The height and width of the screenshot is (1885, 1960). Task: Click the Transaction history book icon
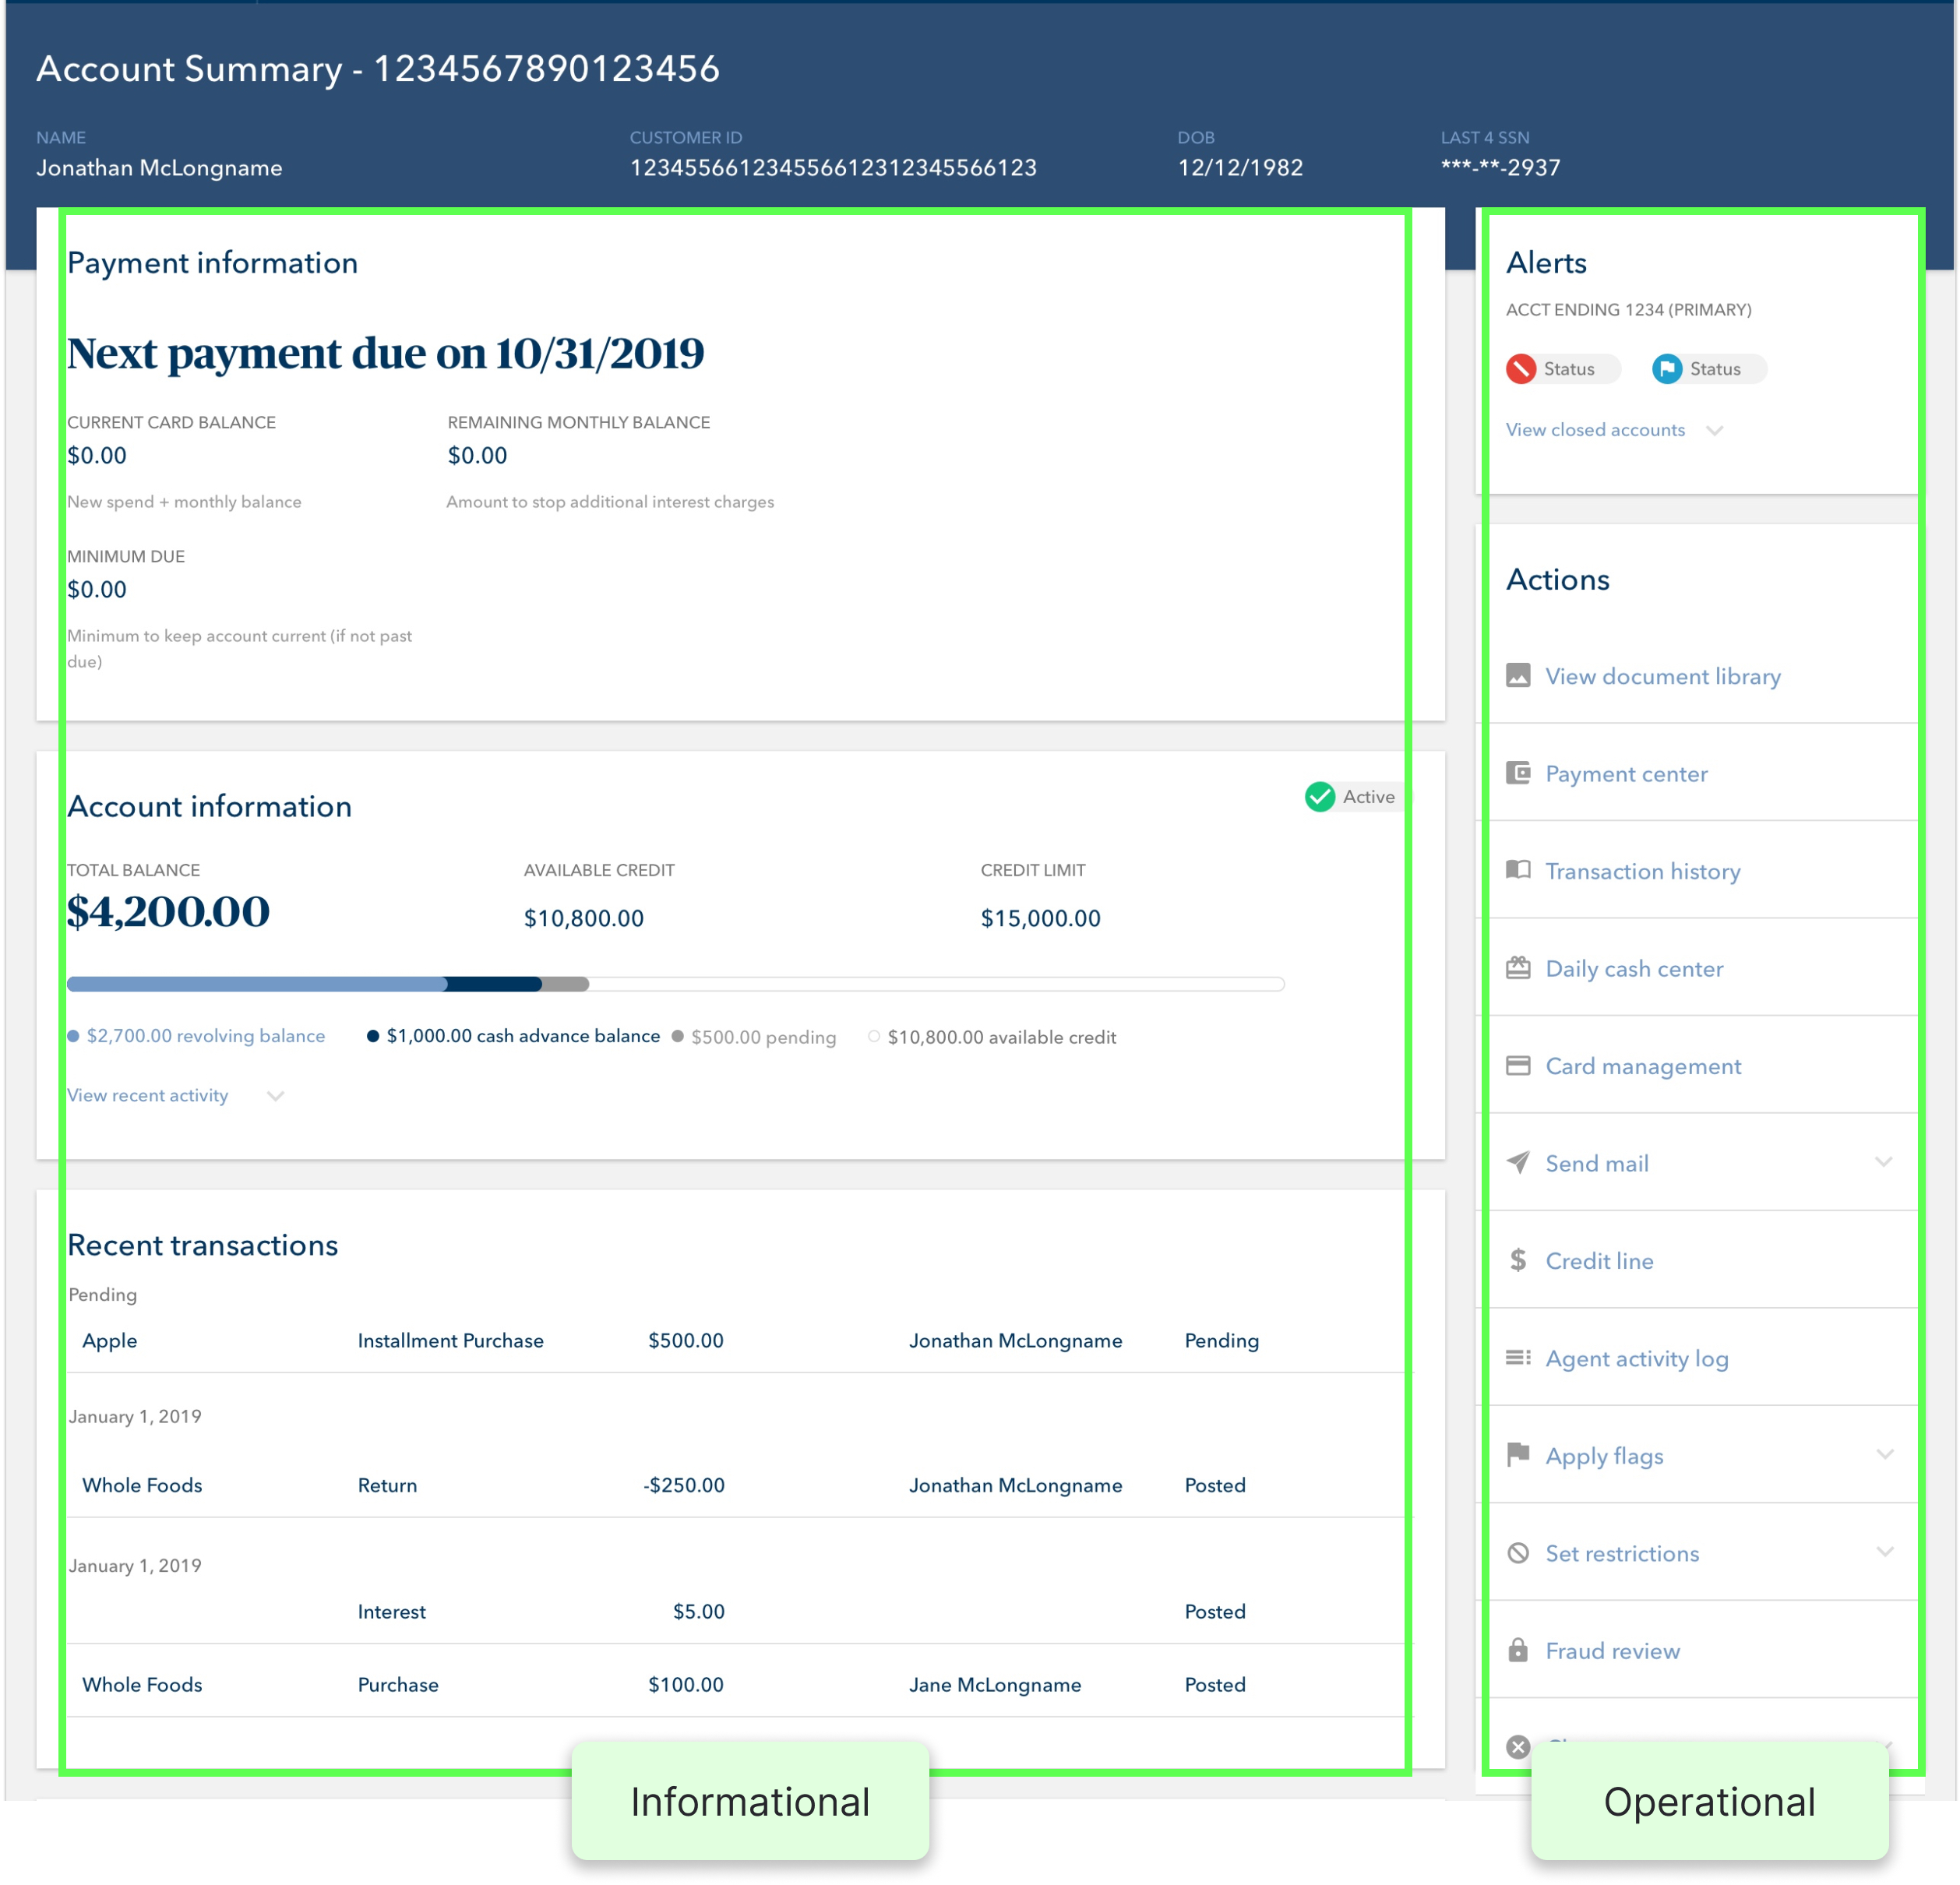1518,870
